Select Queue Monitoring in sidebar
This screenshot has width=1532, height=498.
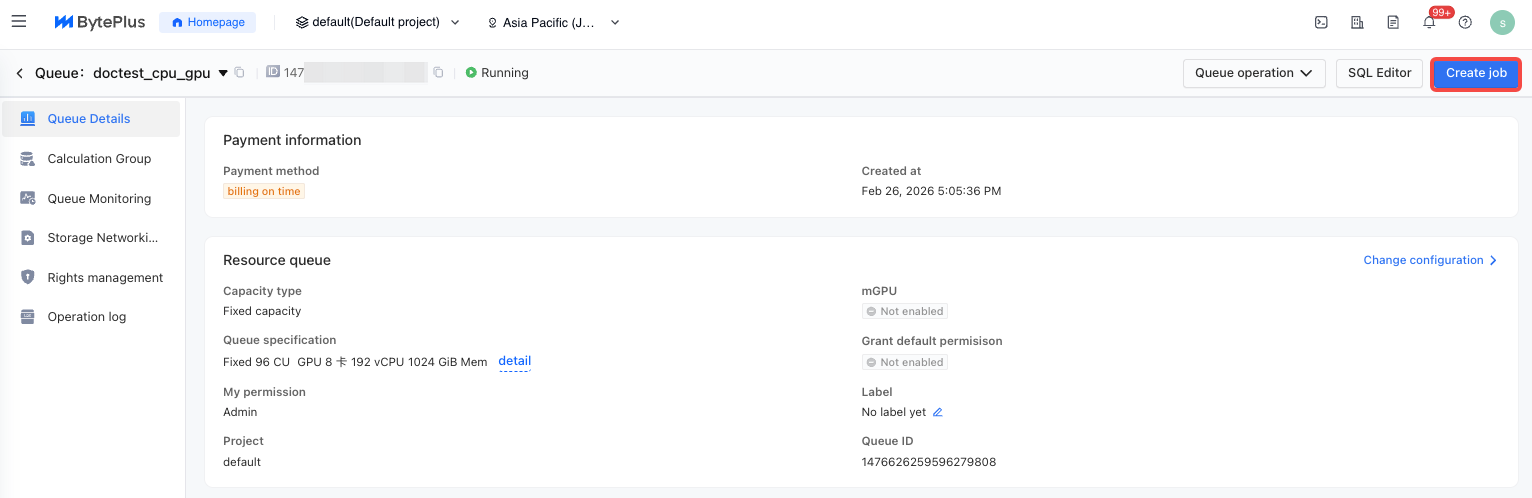pos(99,198)
